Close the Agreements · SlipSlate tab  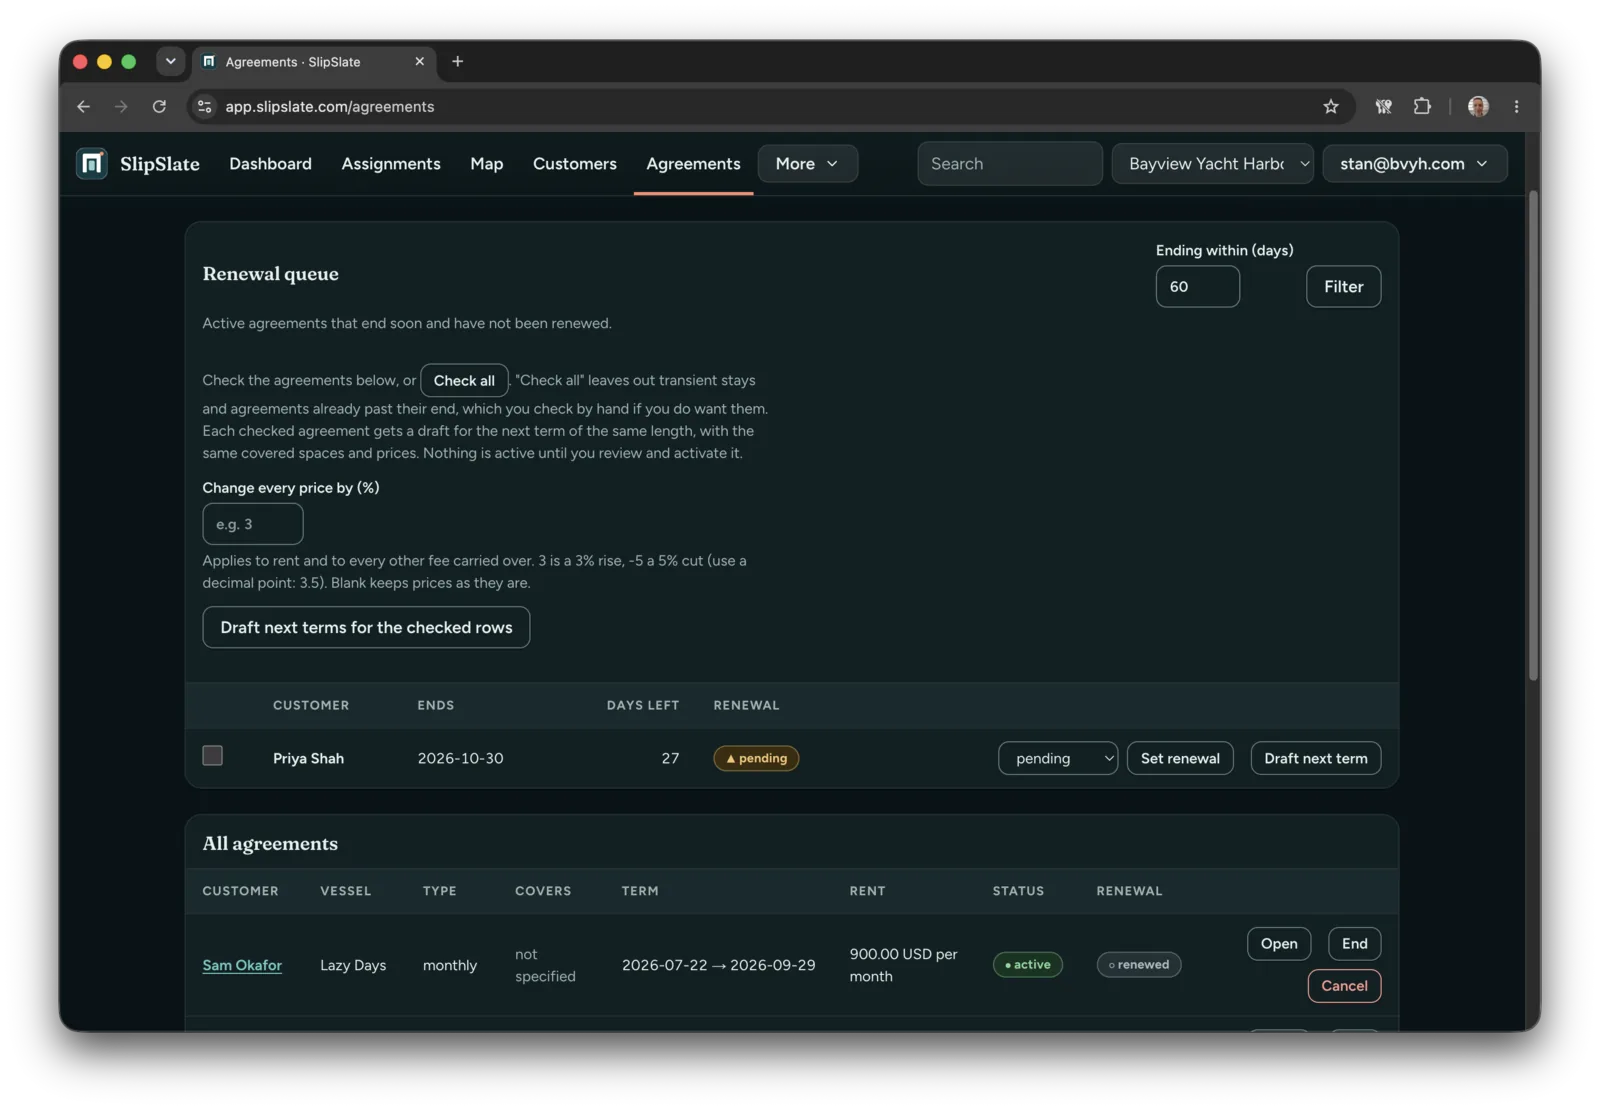419,61
